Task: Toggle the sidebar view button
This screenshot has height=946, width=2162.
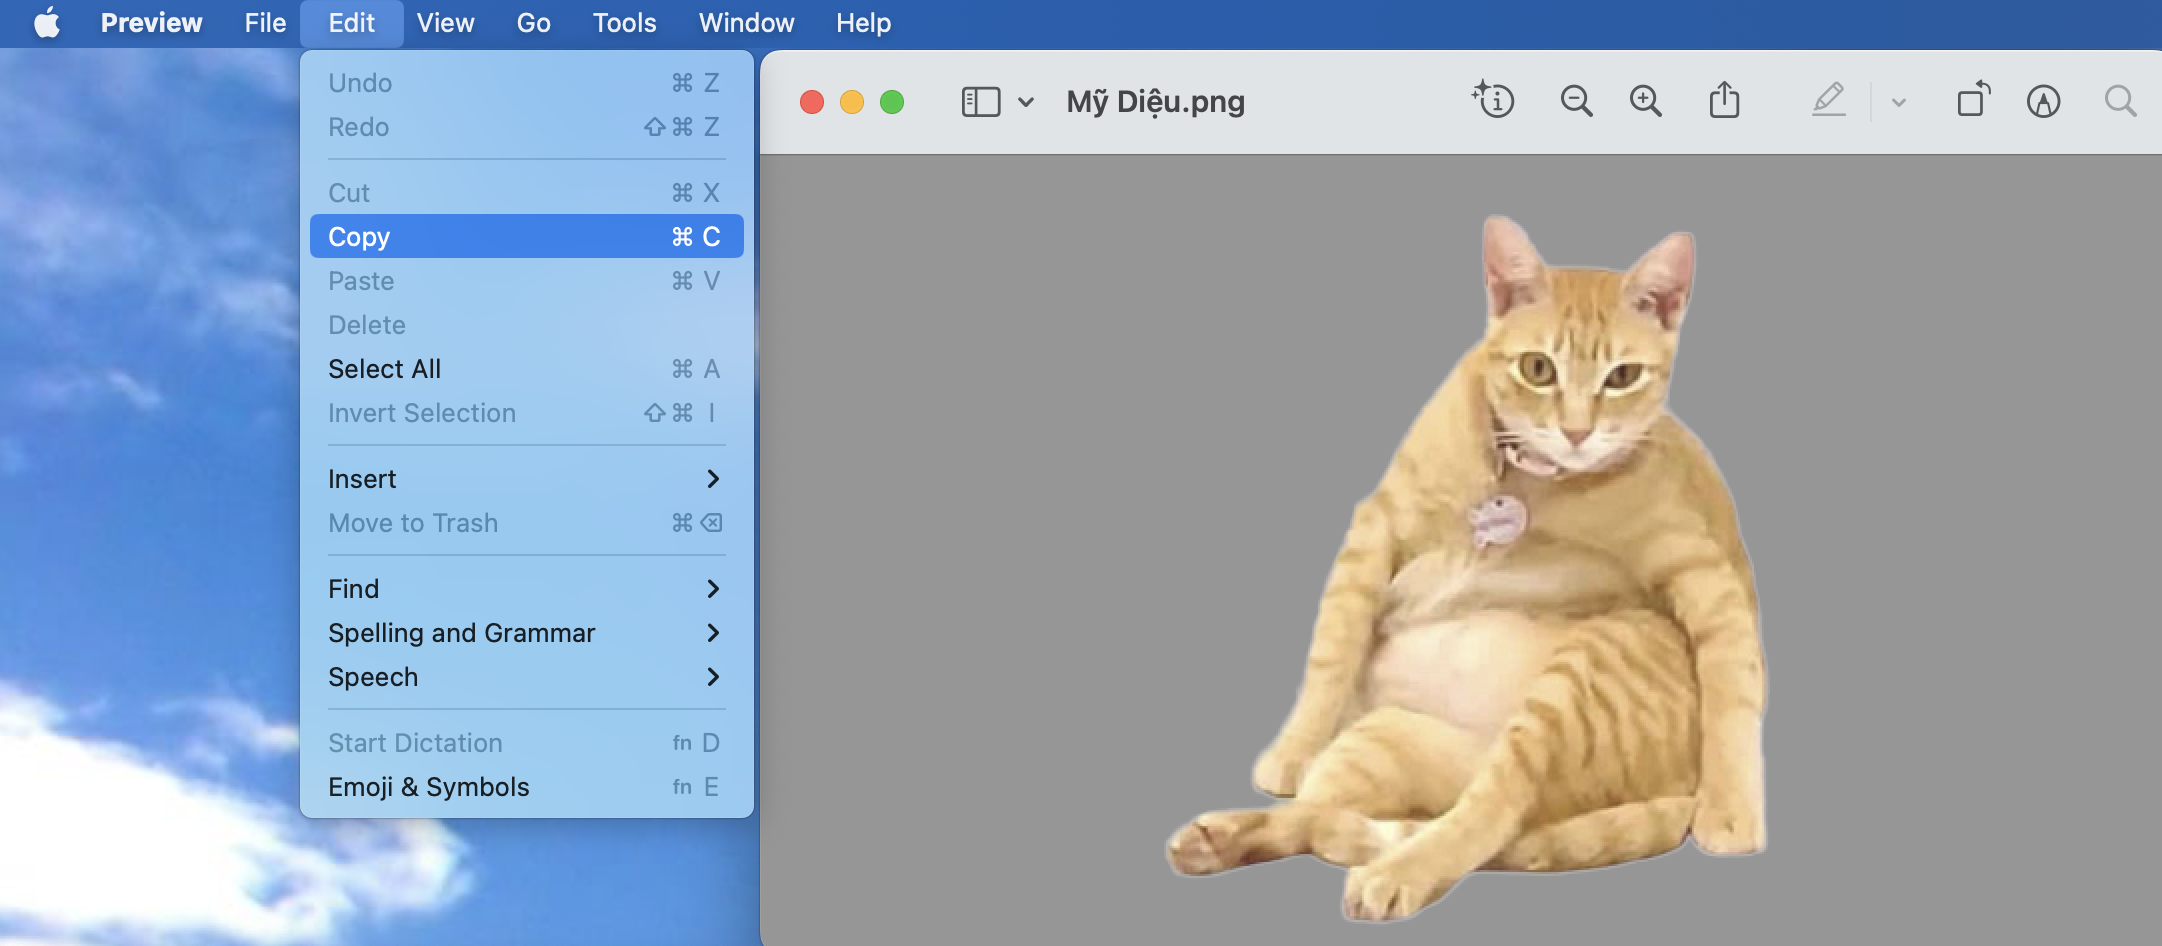Action: [x=980, y=102]
